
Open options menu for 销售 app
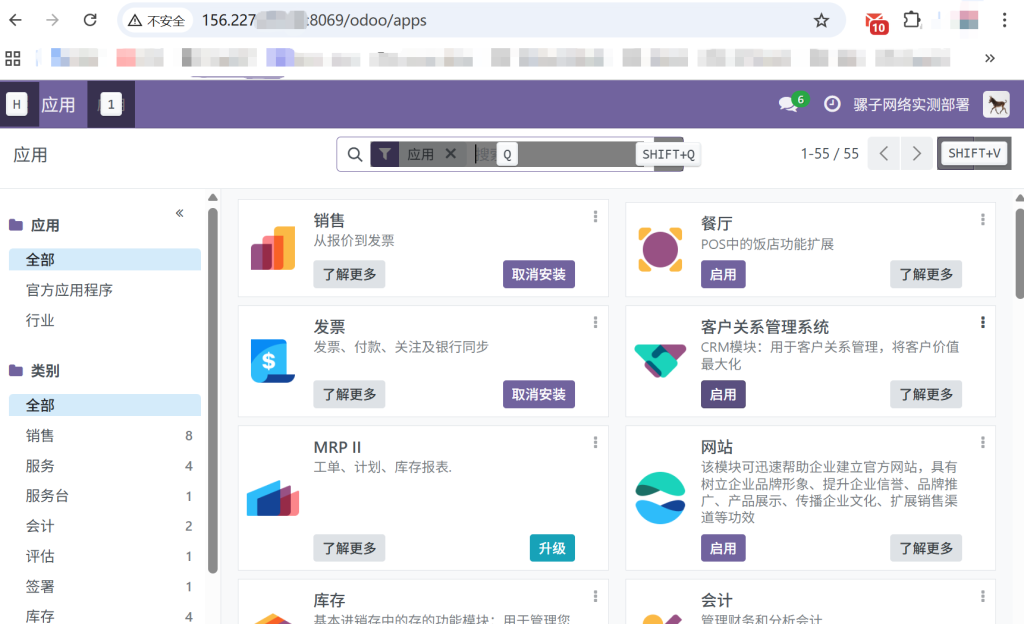click(x=595, y=217)
